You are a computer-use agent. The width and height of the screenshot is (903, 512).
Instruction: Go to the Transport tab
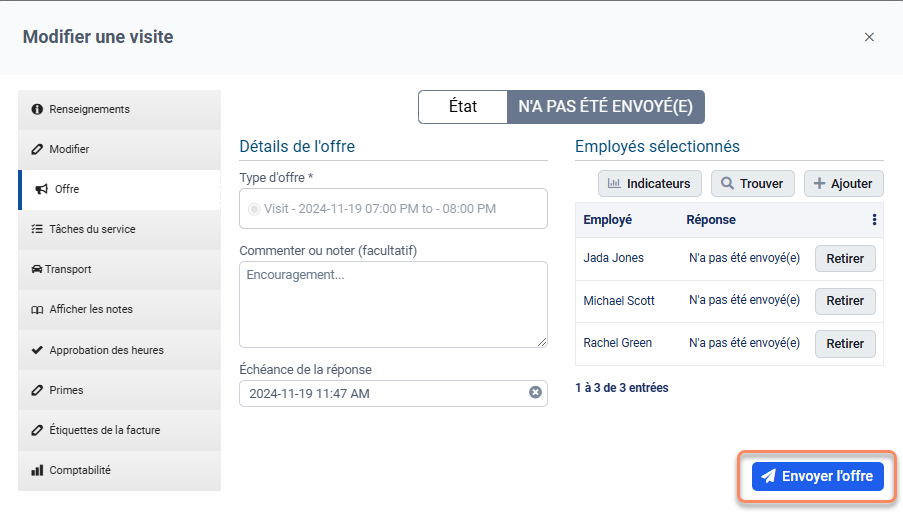point(119,269)
